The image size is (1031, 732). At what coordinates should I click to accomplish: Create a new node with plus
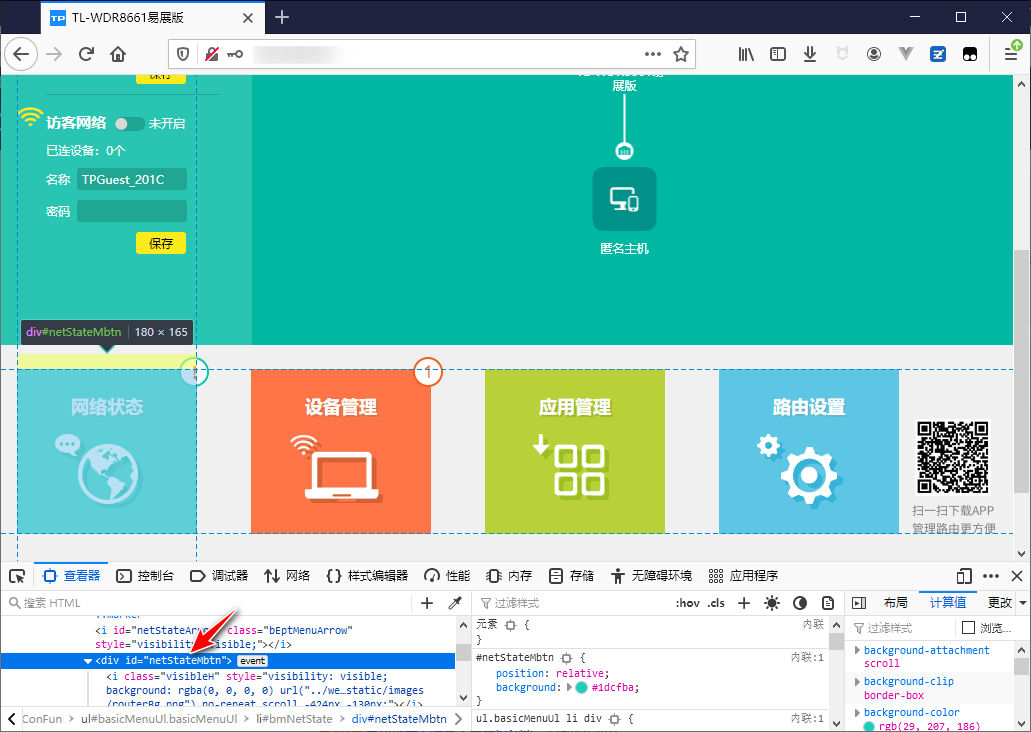(427, 603)
